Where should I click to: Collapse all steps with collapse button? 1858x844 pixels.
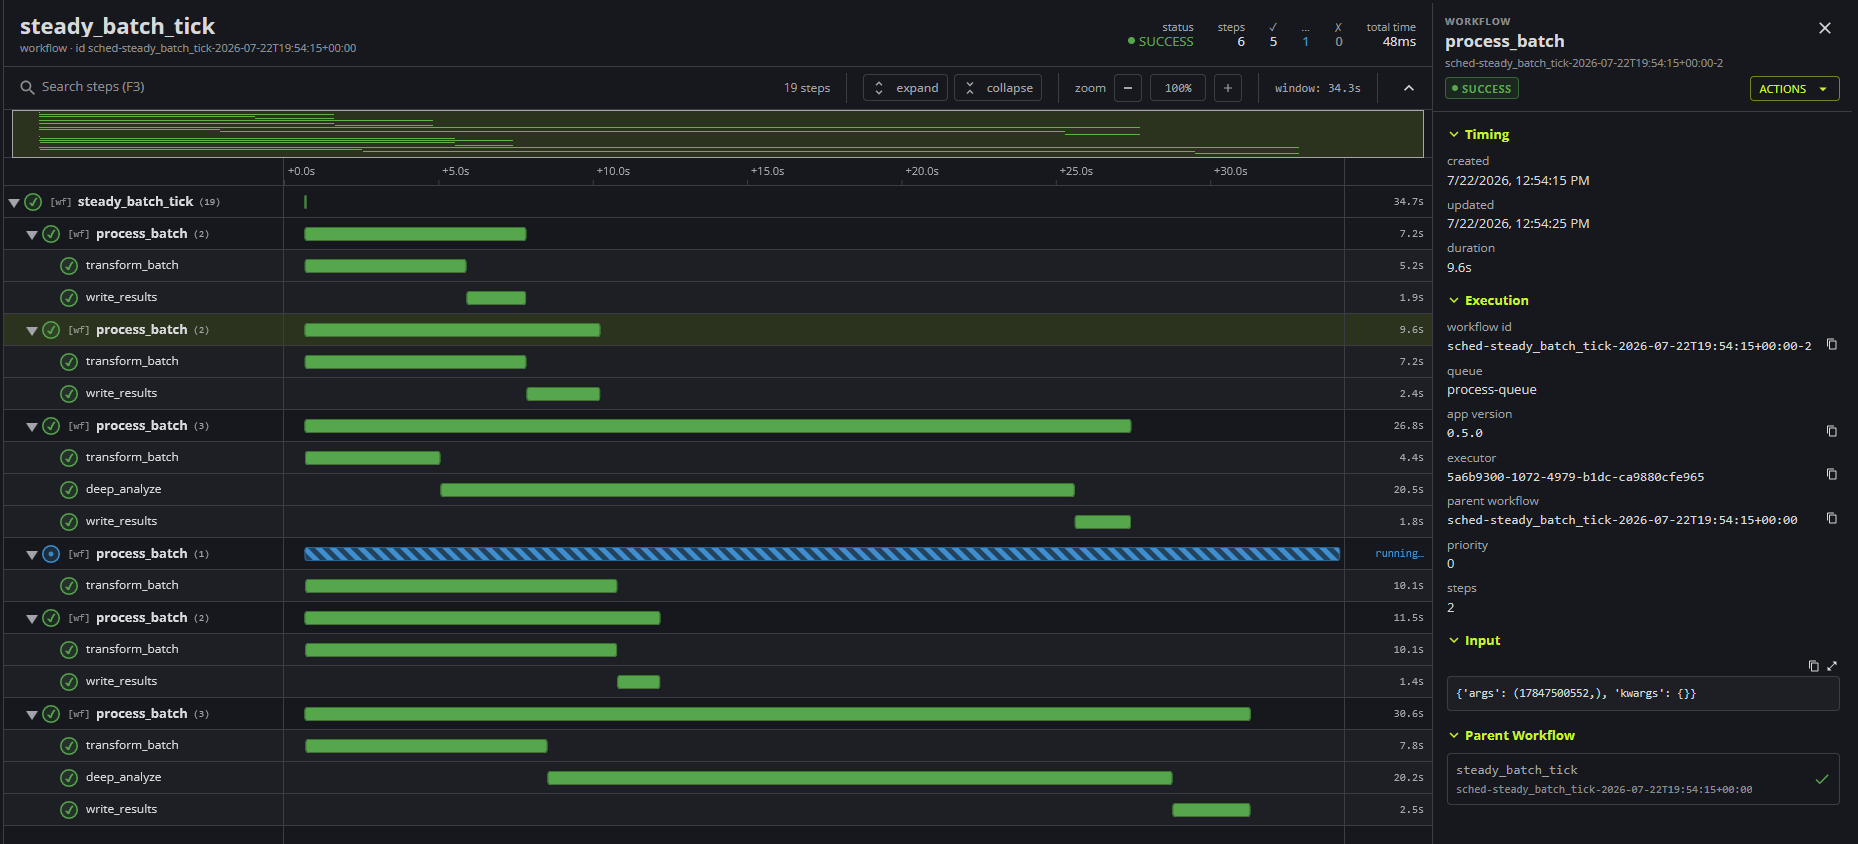(998, 88)
